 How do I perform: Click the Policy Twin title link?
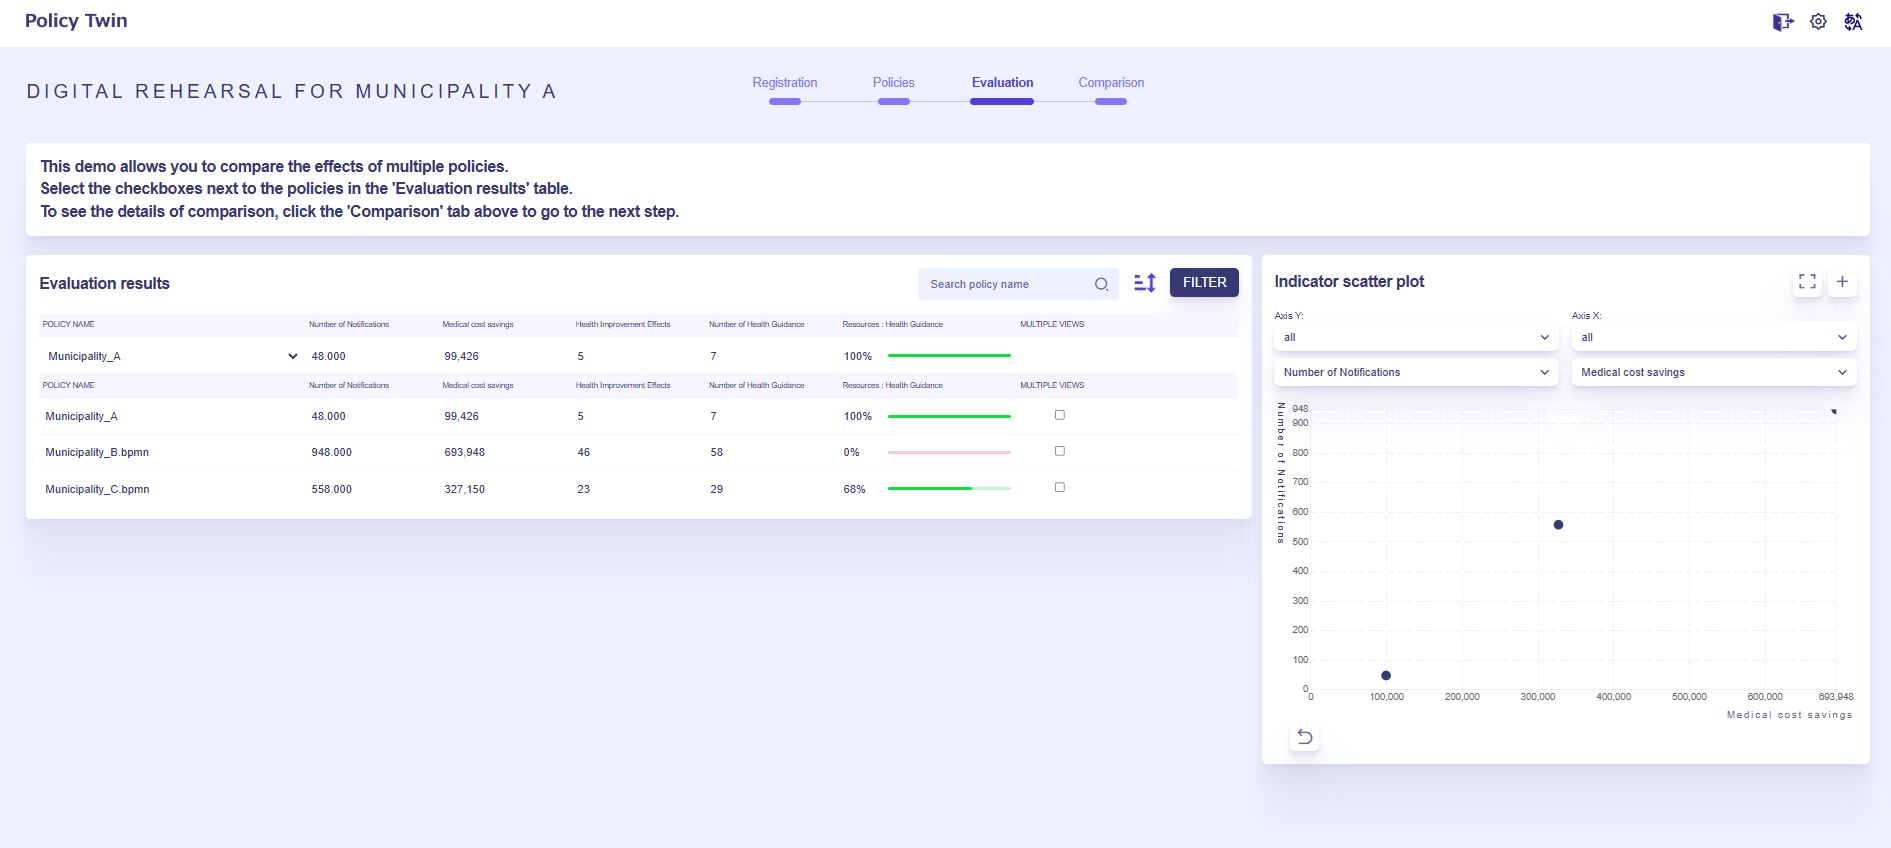point(76,21)
